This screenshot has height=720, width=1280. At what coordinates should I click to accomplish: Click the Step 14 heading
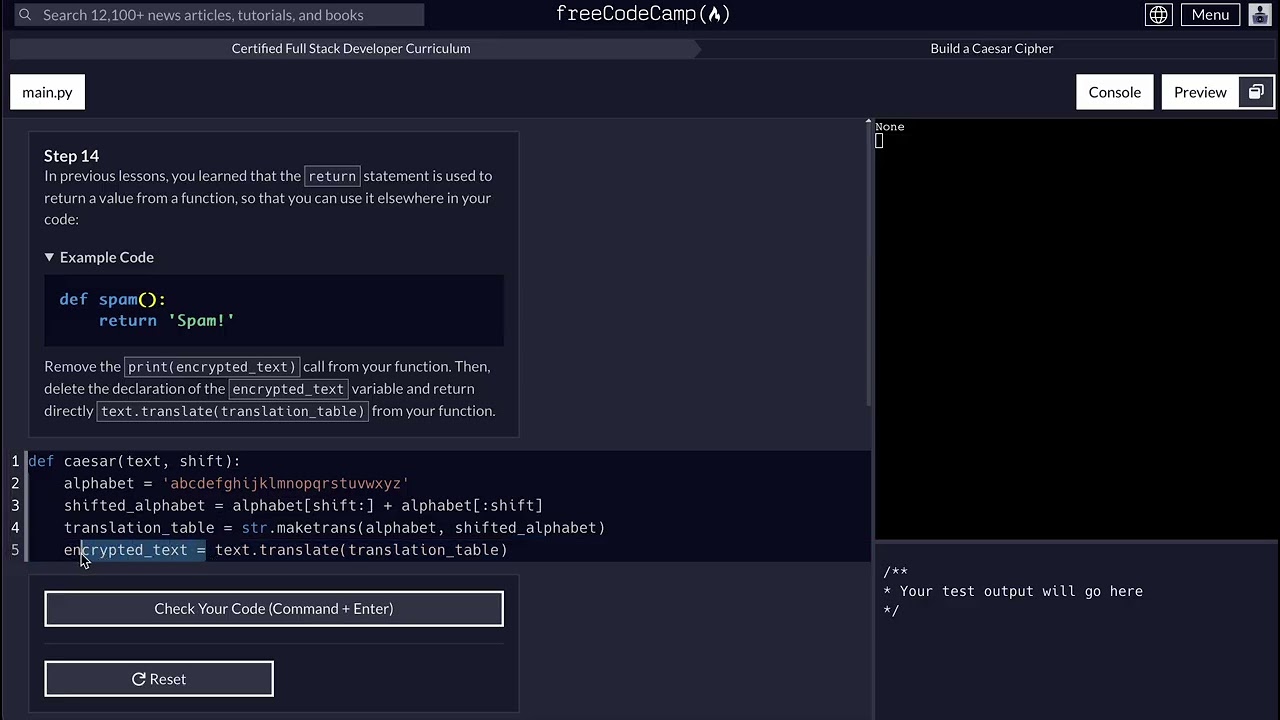[71, 156]
